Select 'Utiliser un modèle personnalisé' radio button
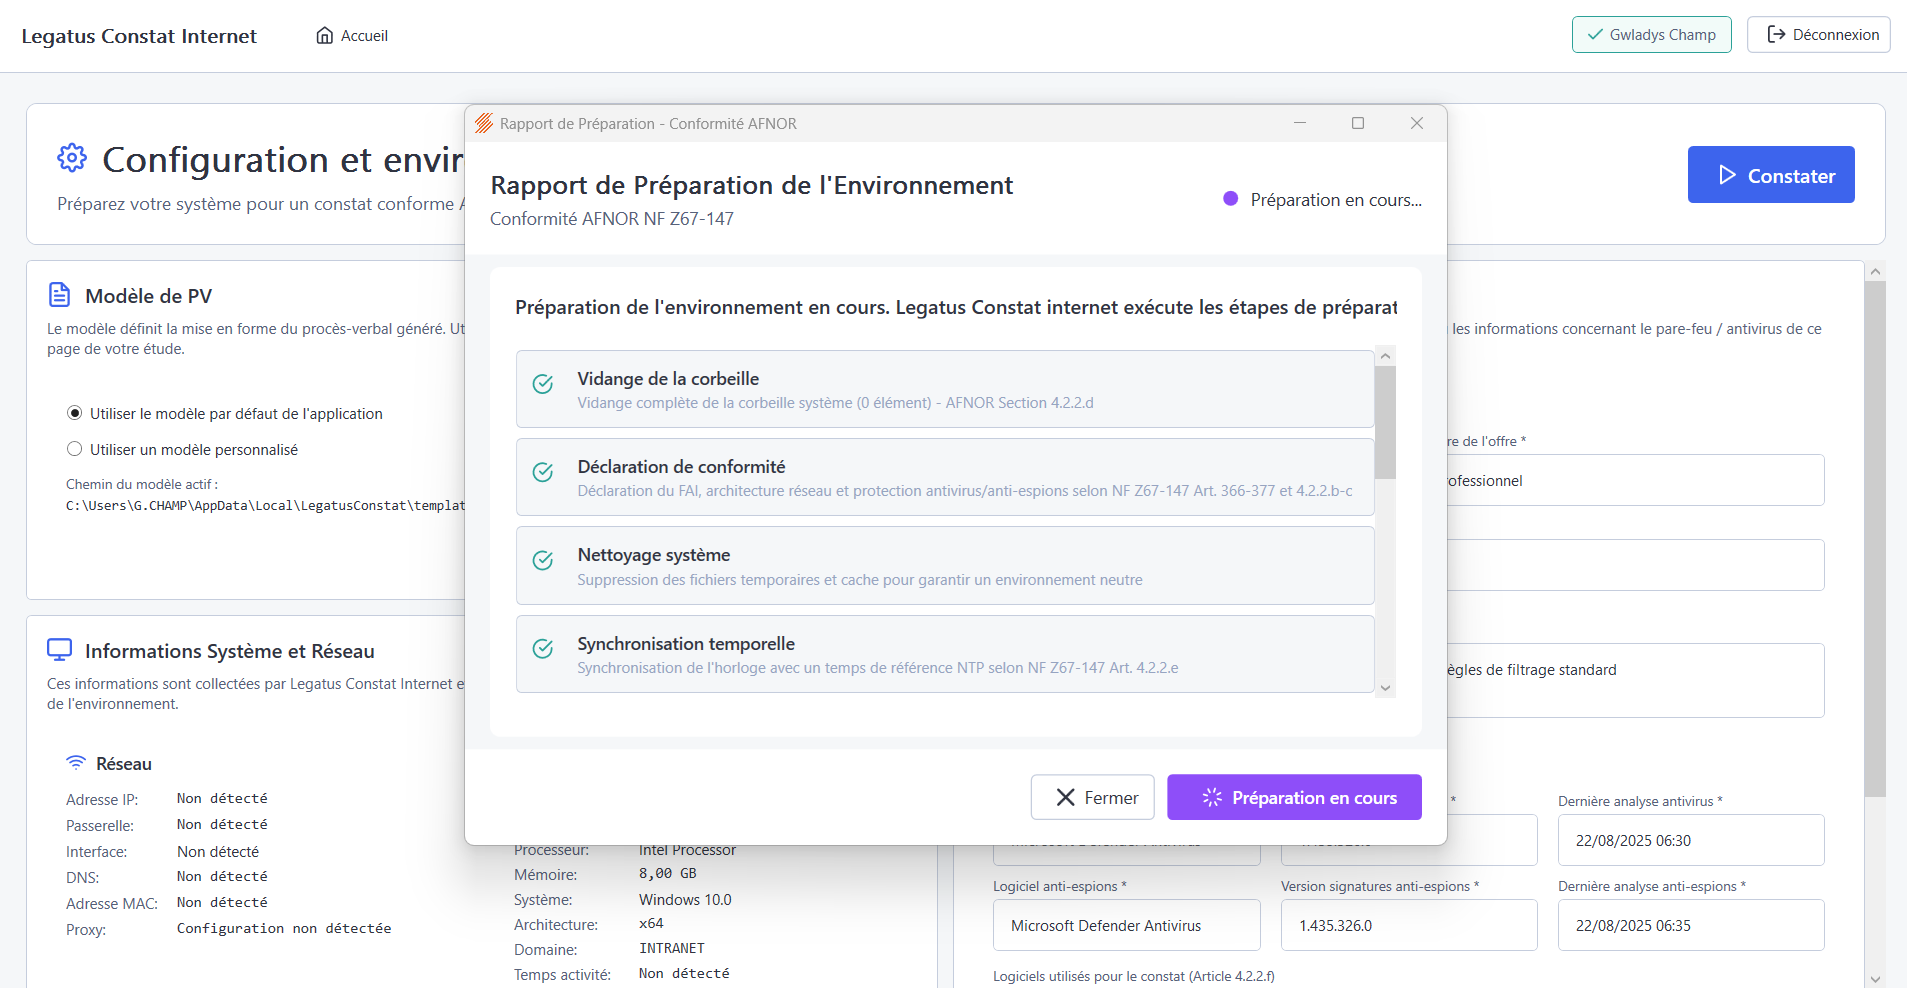 click(x=75, y=449)
